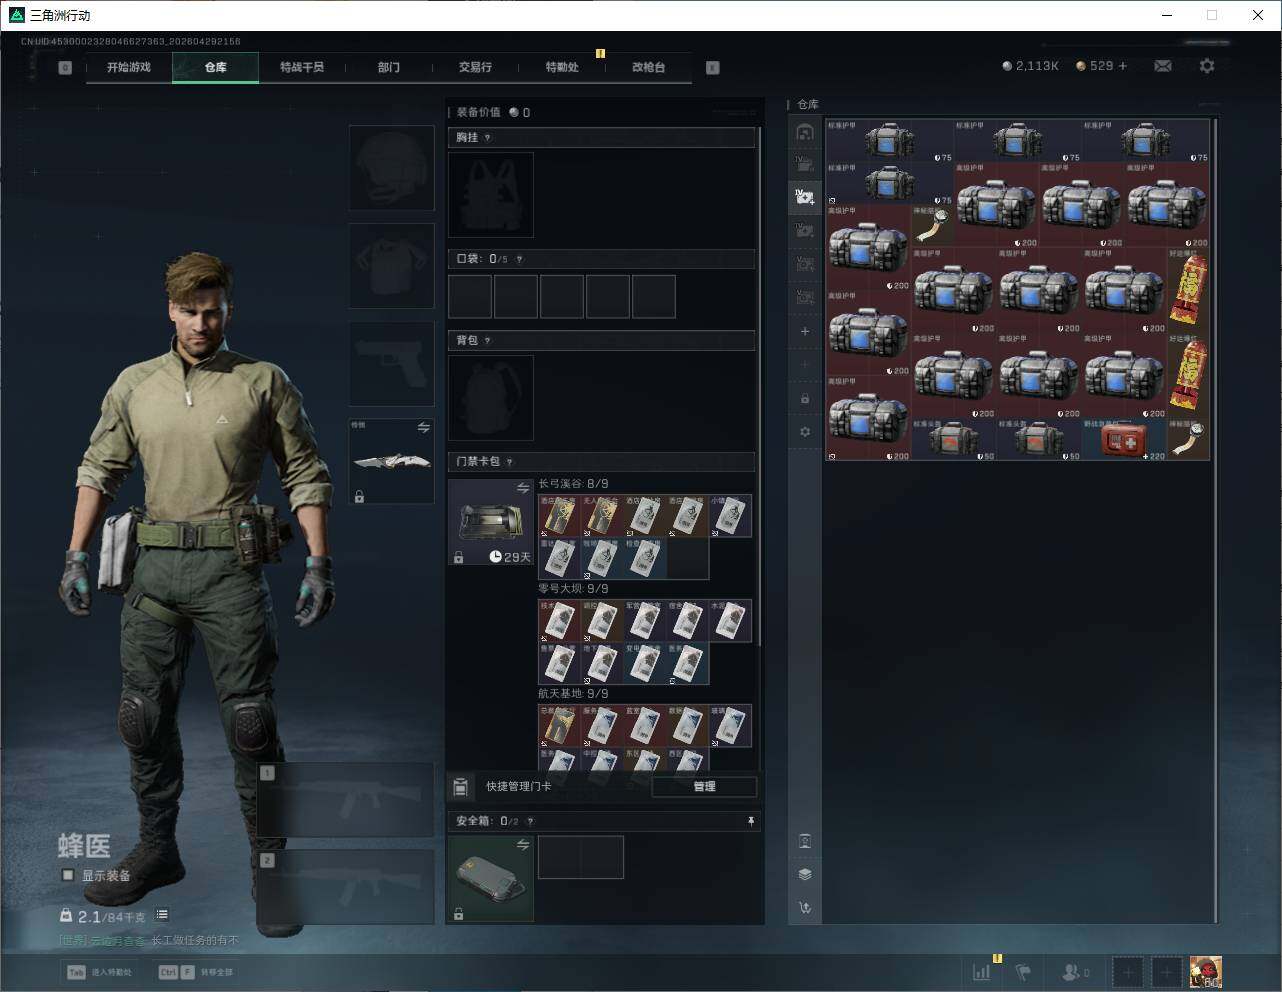Switch to the 开始游戏 tab
Screen dimensions: 1282x992
(129, 67)
